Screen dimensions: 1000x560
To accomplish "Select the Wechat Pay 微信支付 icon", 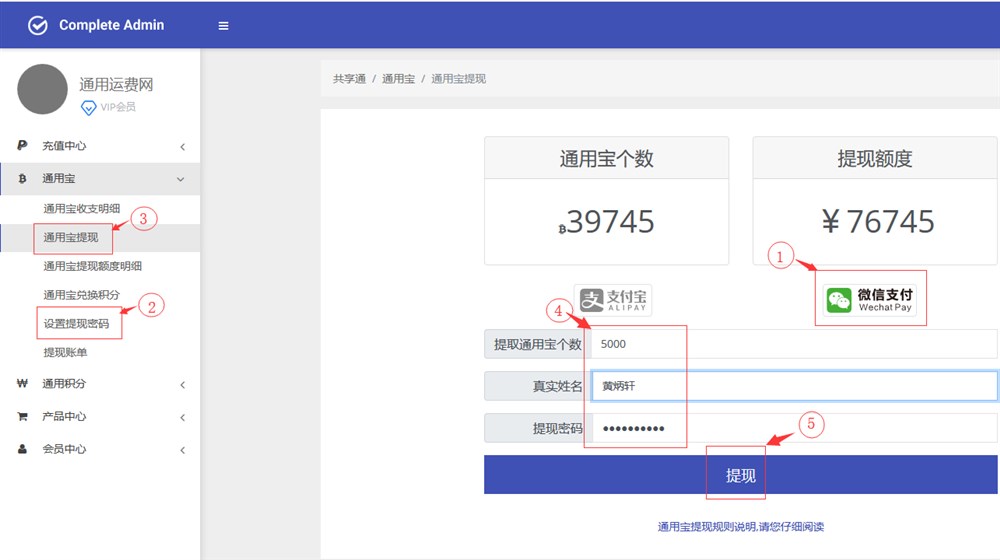I will [x=870, y=300].
